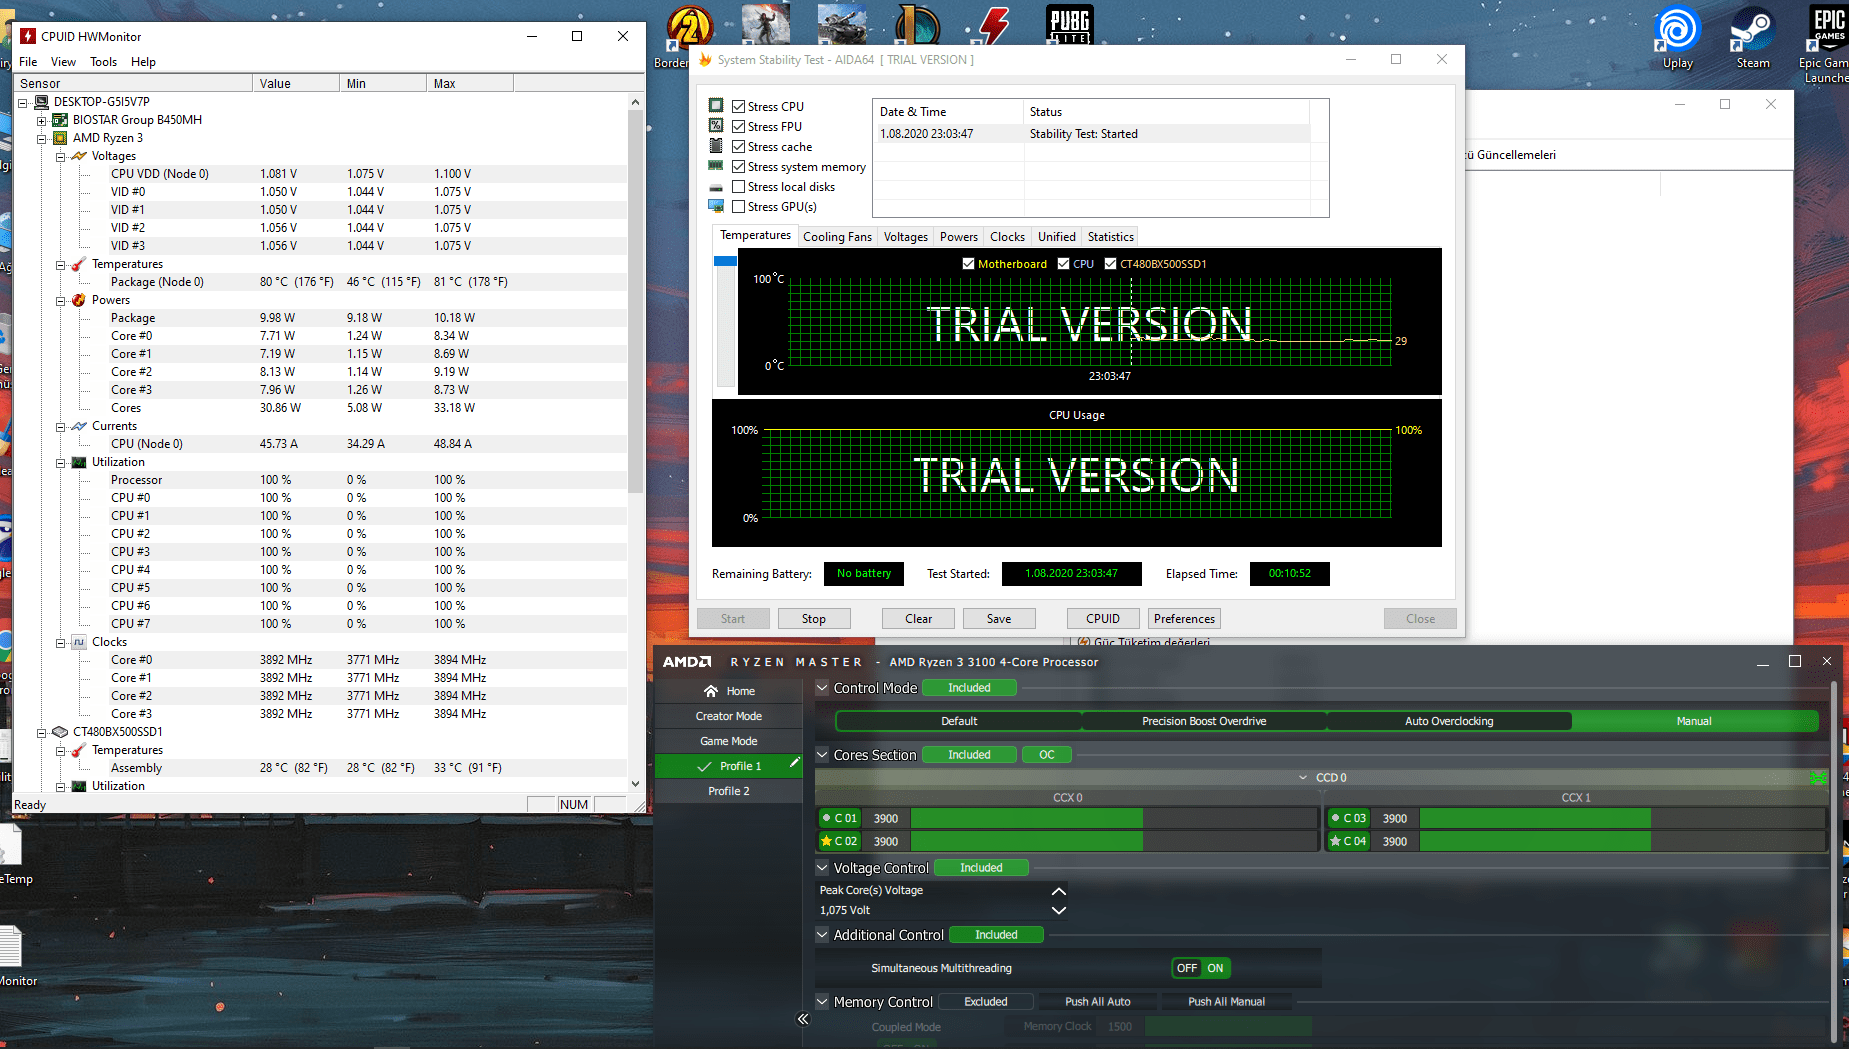Image resolution: width=1849 pixels, height=1049 pixels.
Task: Stop the stability test
Action: (x=813, y=619)
